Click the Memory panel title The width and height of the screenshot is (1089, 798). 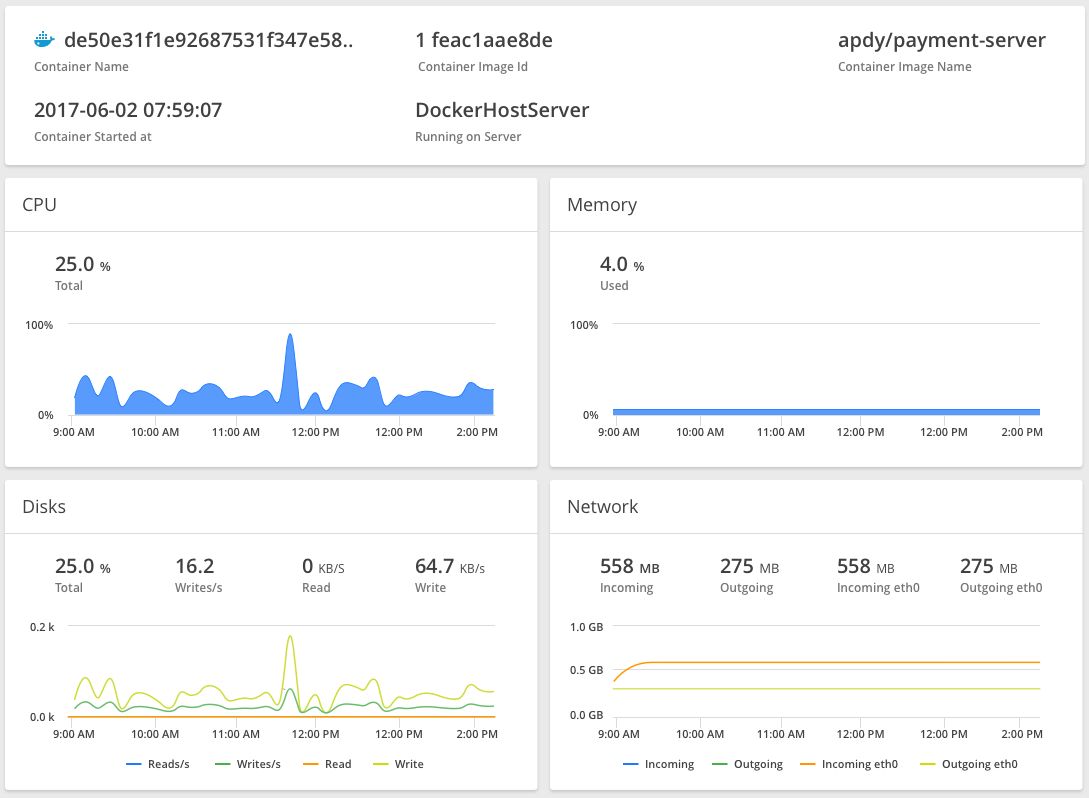pos(602,205)
